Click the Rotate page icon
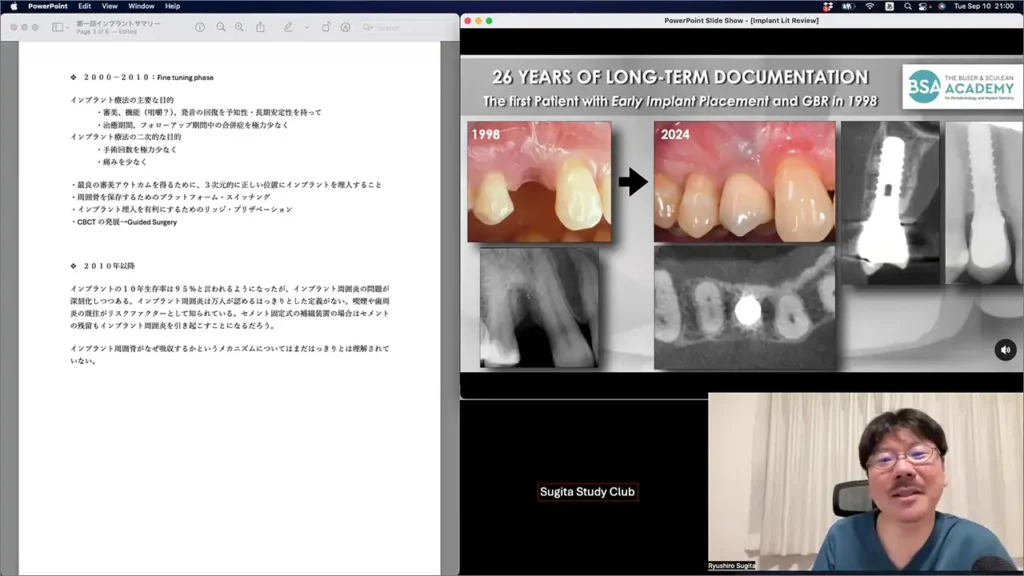Image resolution: width=1024 pixels, height=576 pixels. [326, 27]
